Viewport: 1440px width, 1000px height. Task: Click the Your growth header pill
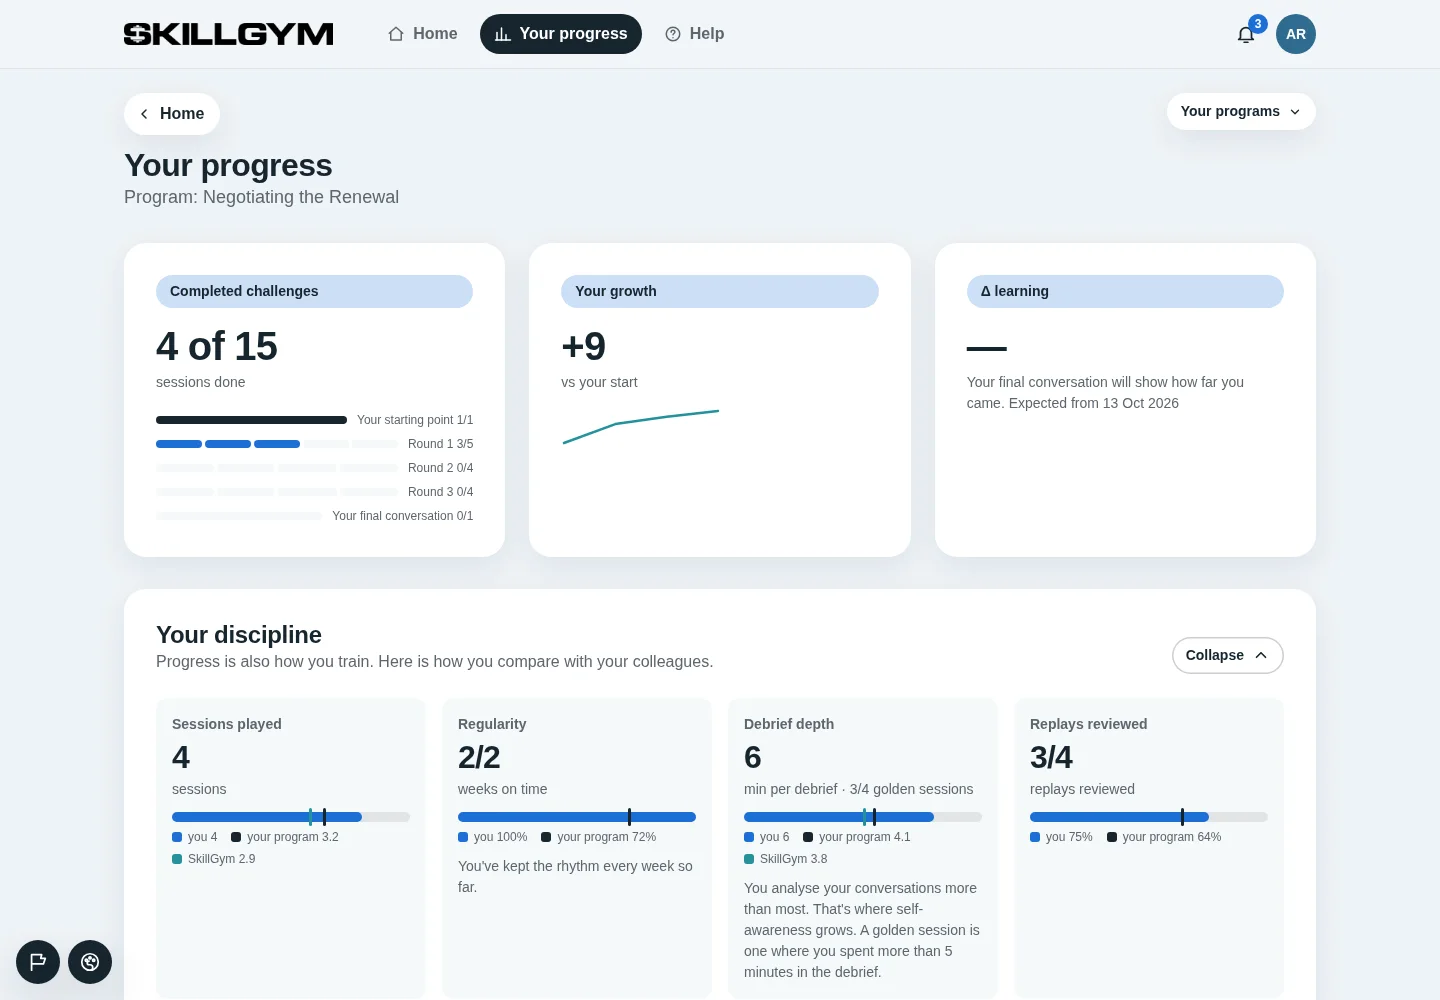[720, 291]
